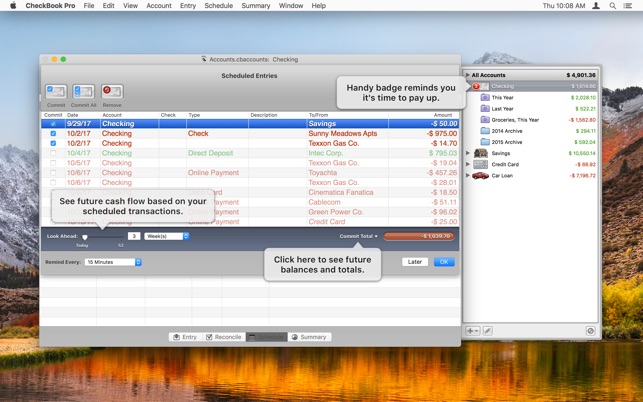Screen dimensions: 643x402
Task: Check commit for 10/5/17 Texxon Gas entry
Action: [x=53, y=163]
